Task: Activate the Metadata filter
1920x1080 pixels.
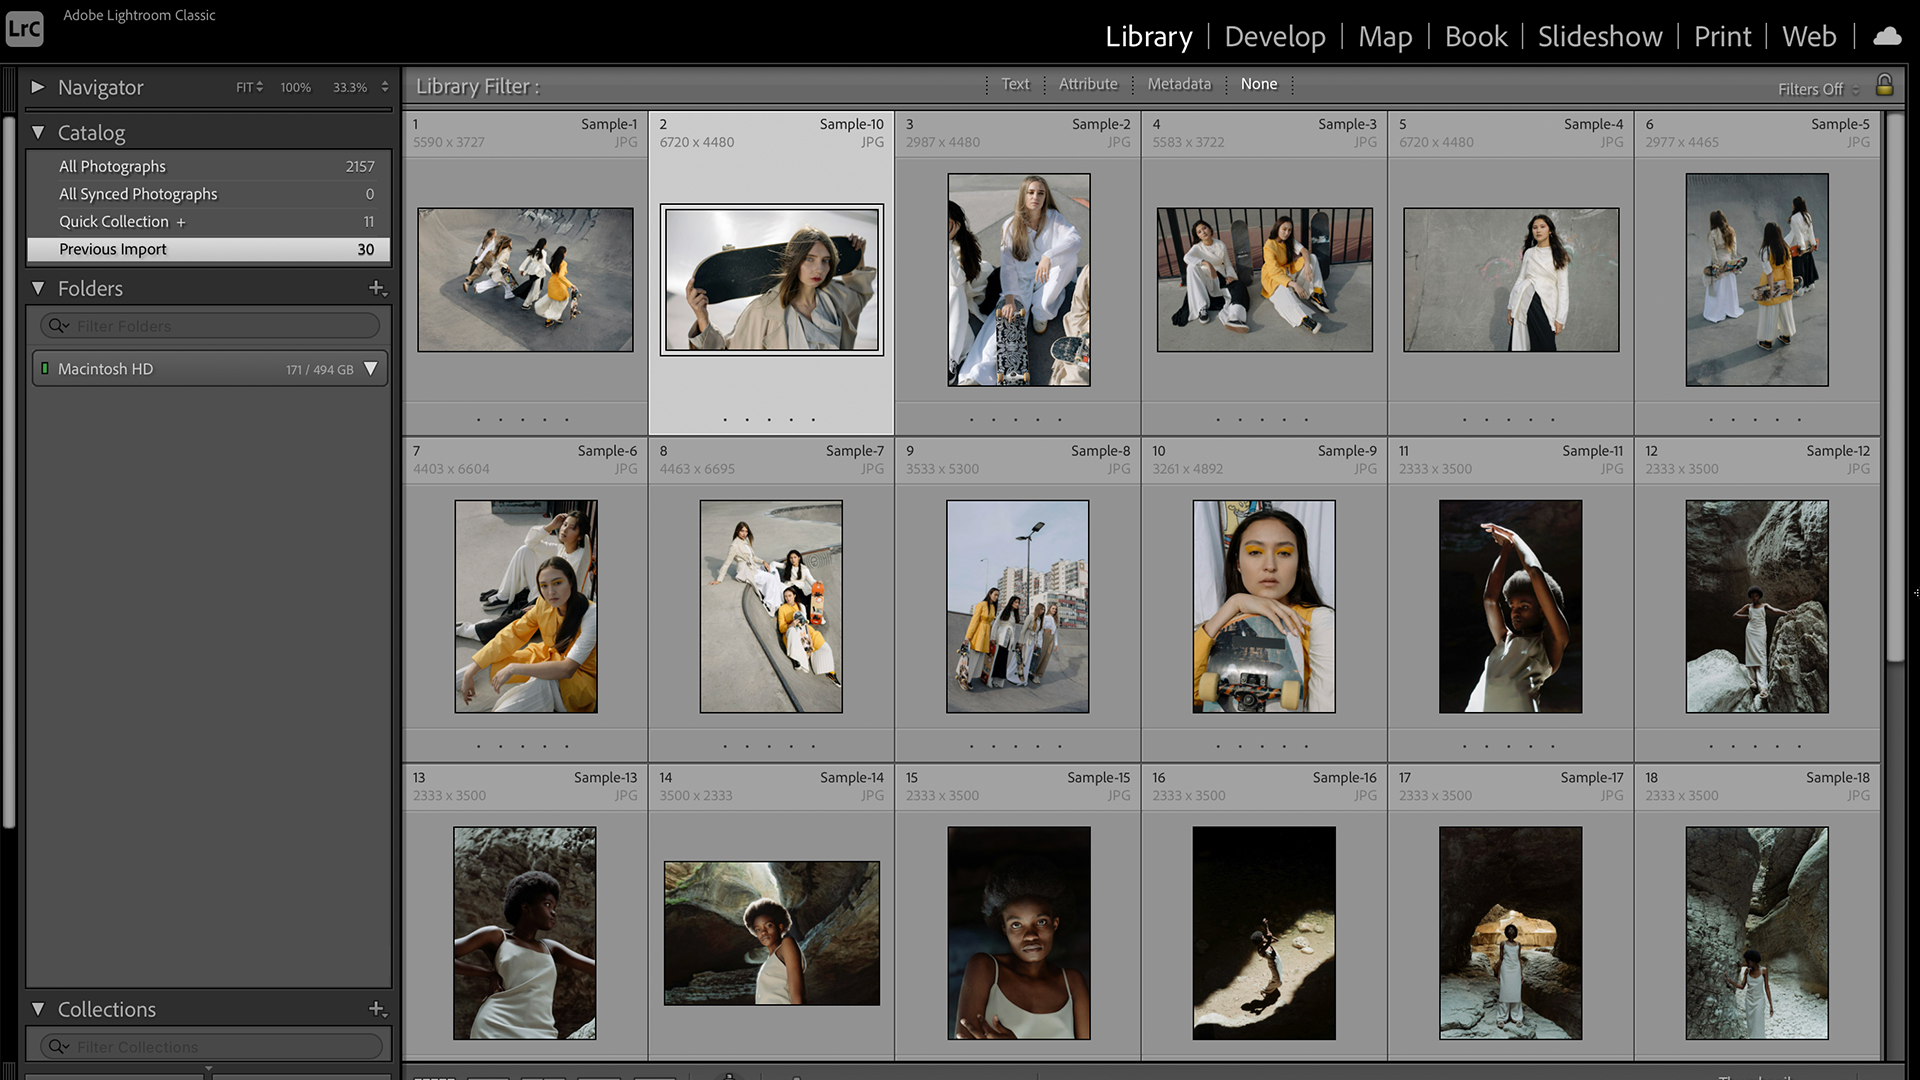Action: coord(1179,84)
